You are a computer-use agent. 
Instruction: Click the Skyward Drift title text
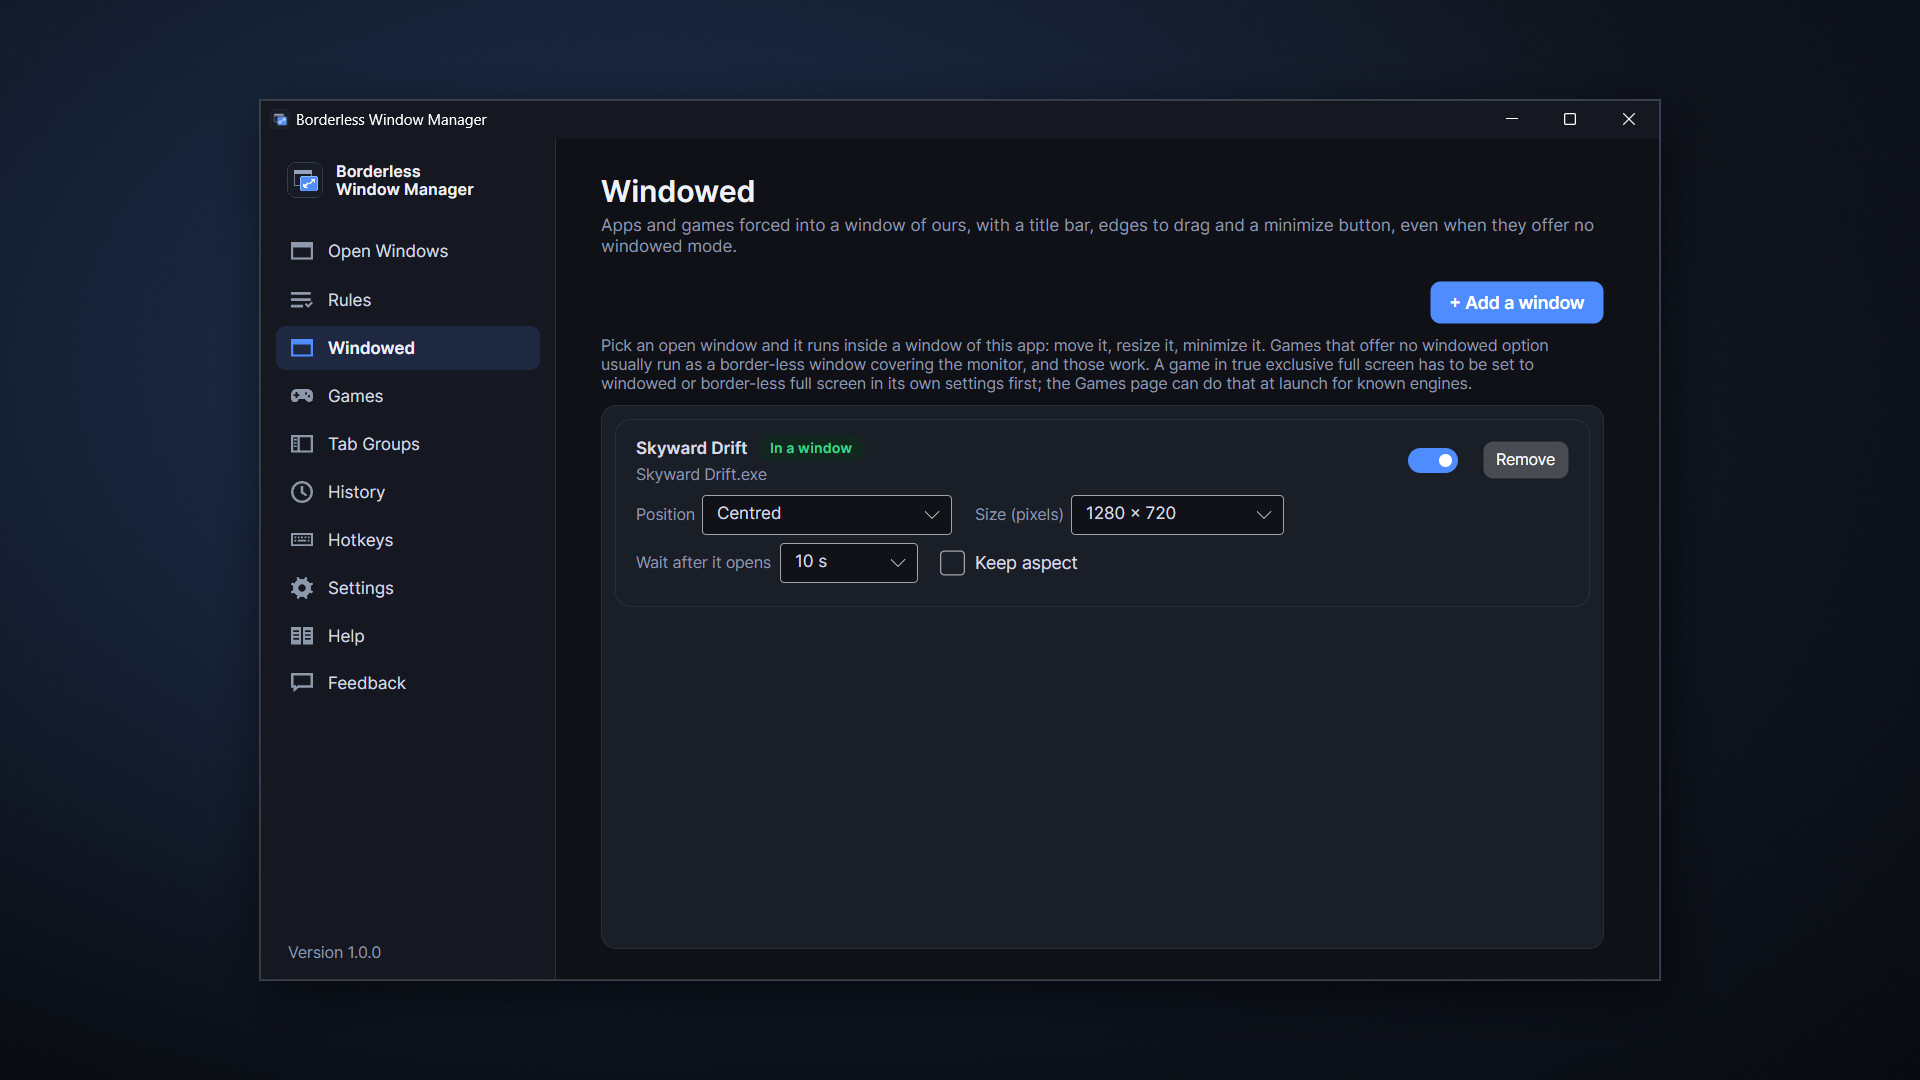tap(691, 448)
